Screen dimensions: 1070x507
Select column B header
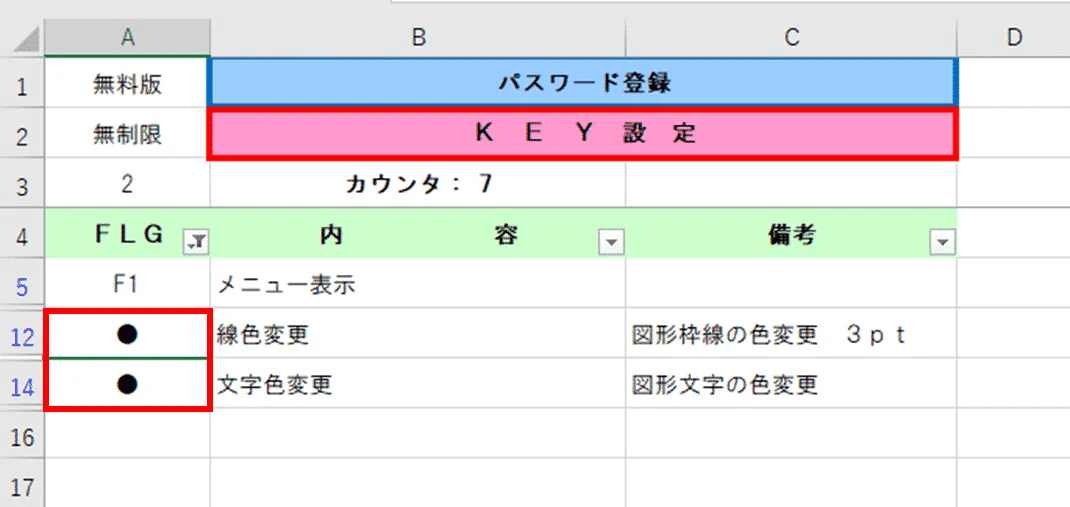coord(418,38)
